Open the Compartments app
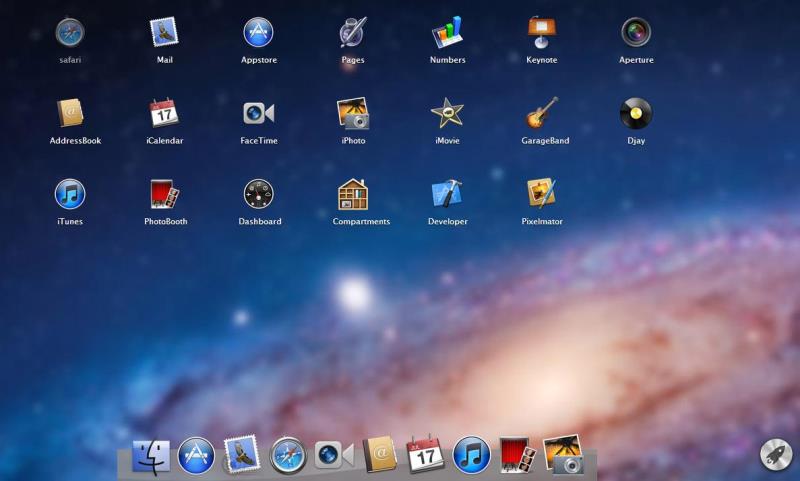This screenshot has width=800, height=481. click(352, 194)
